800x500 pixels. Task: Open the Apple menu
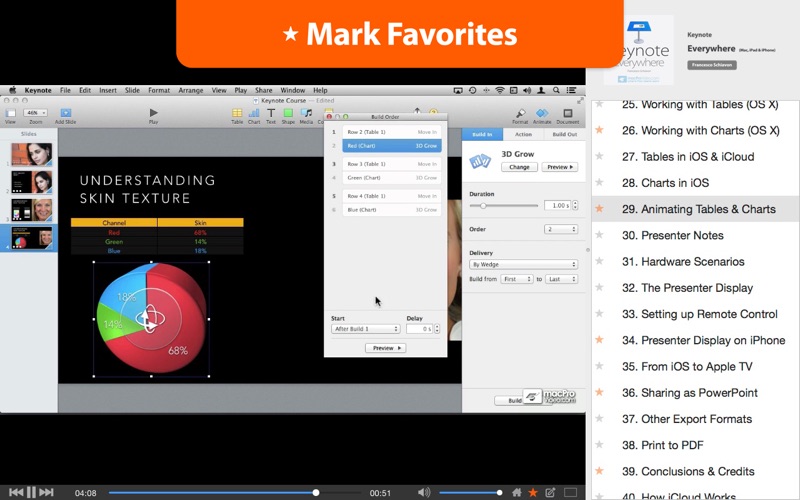(x=13, y=90)
